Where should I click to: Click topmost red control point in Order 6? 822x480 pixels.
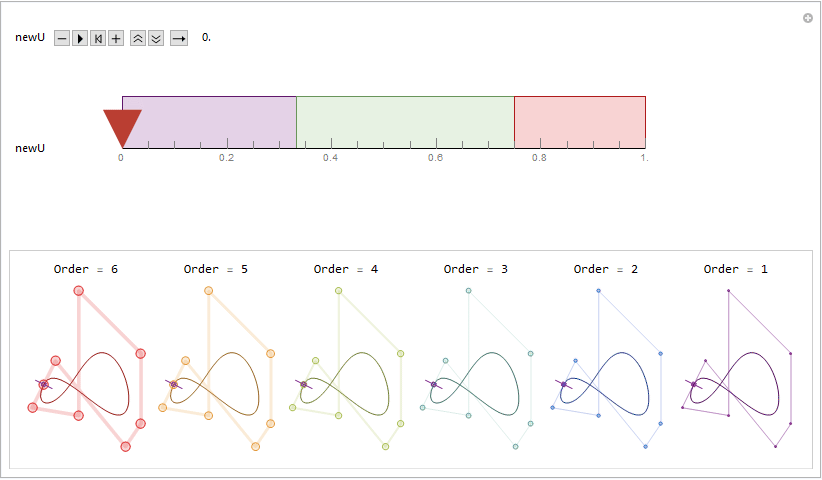click(79, 291)
